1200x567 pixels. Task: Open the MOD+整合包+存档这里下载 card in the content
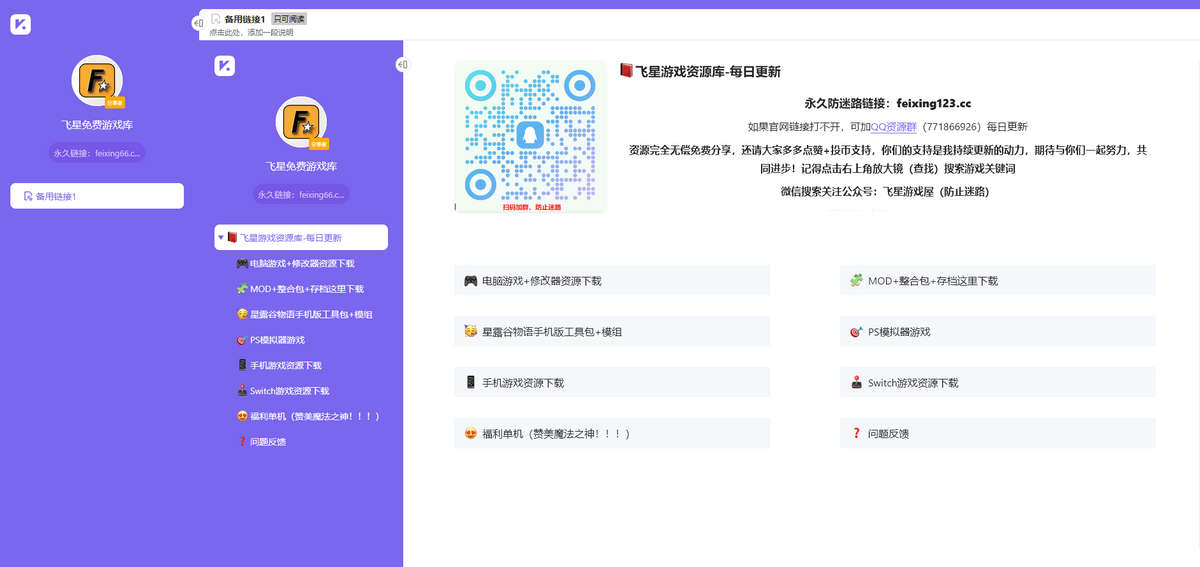point(998,281)
